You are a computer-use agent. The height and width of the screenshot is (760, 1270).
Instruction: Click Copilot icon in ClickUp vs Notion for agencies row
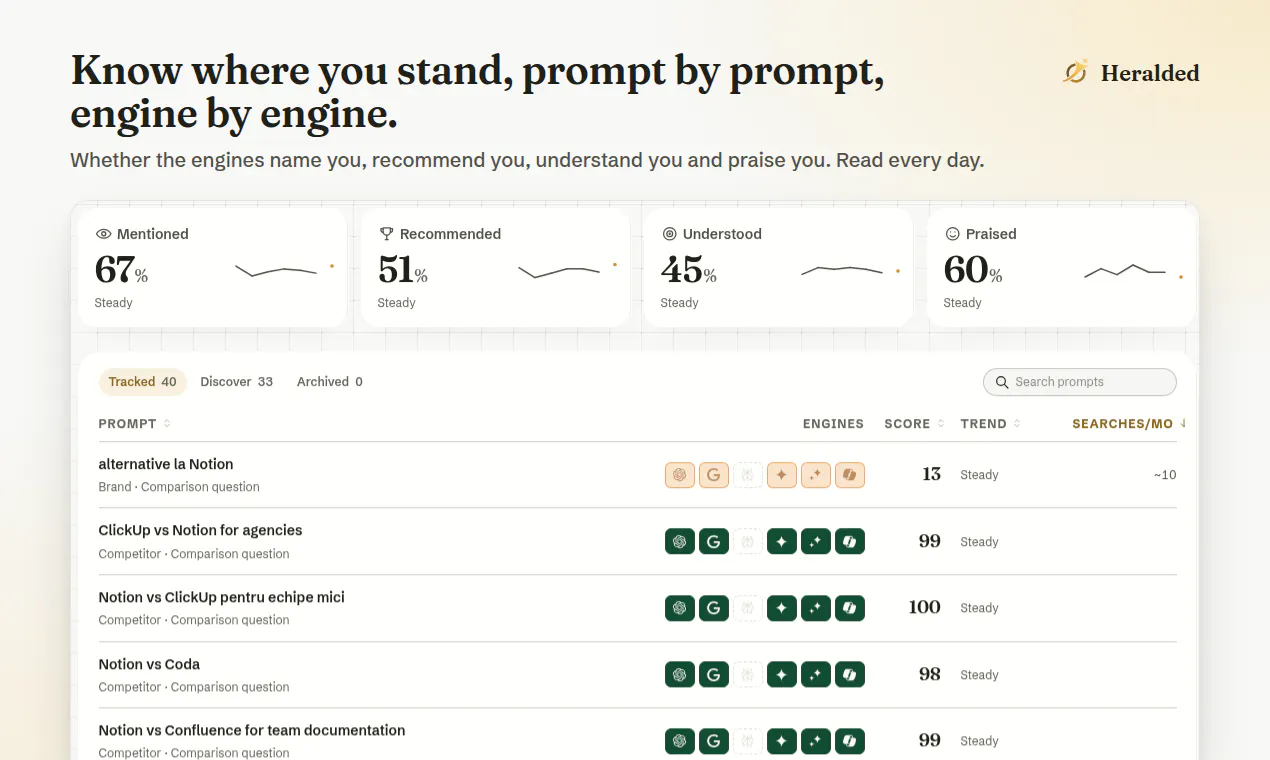[850, 542]
